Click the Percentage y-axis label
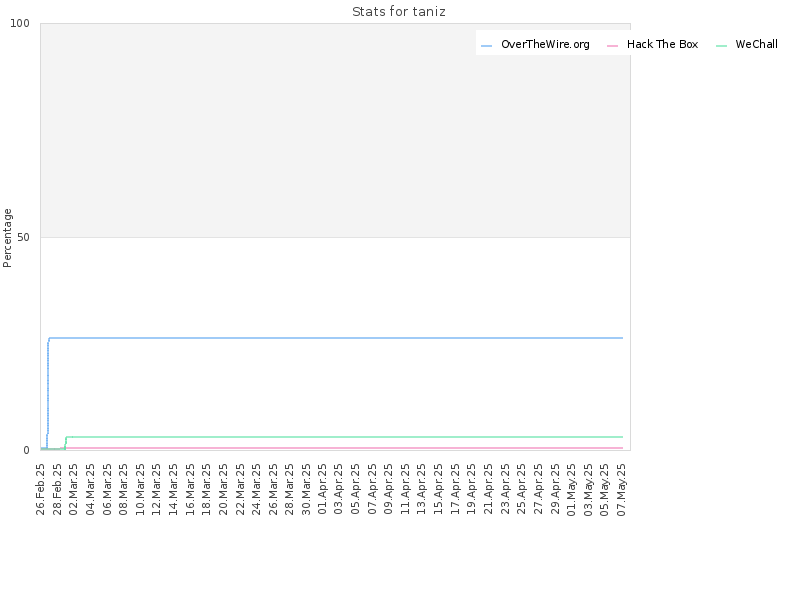800x600 pixels. [7, 238]
